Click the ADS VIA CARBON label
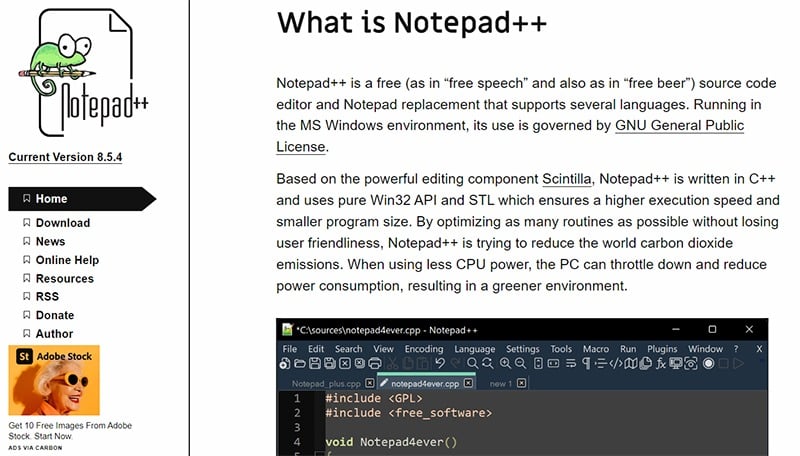Image resolution: width=800 pixels, height=456 pixels. tap(35, 448)
